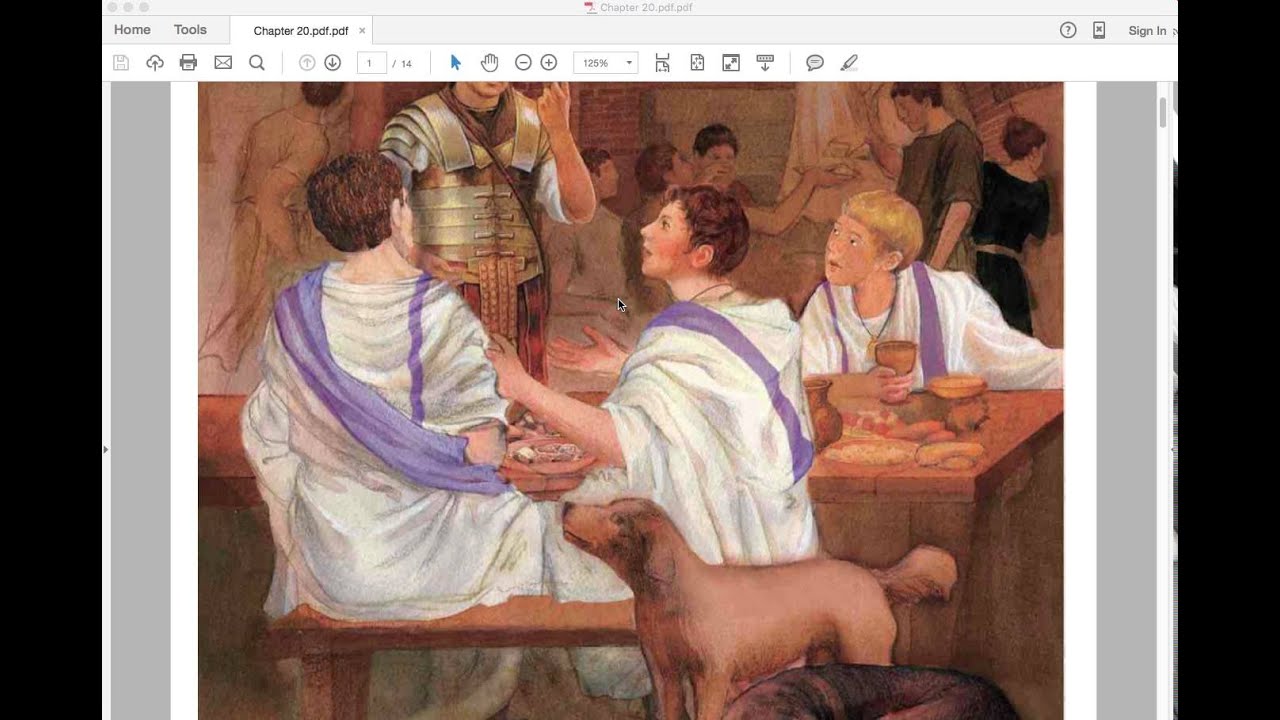Image resolution: width=1280 pixels, height=720 pixels.
Task: Select the Hand pan tool
Action: point(489,63)
